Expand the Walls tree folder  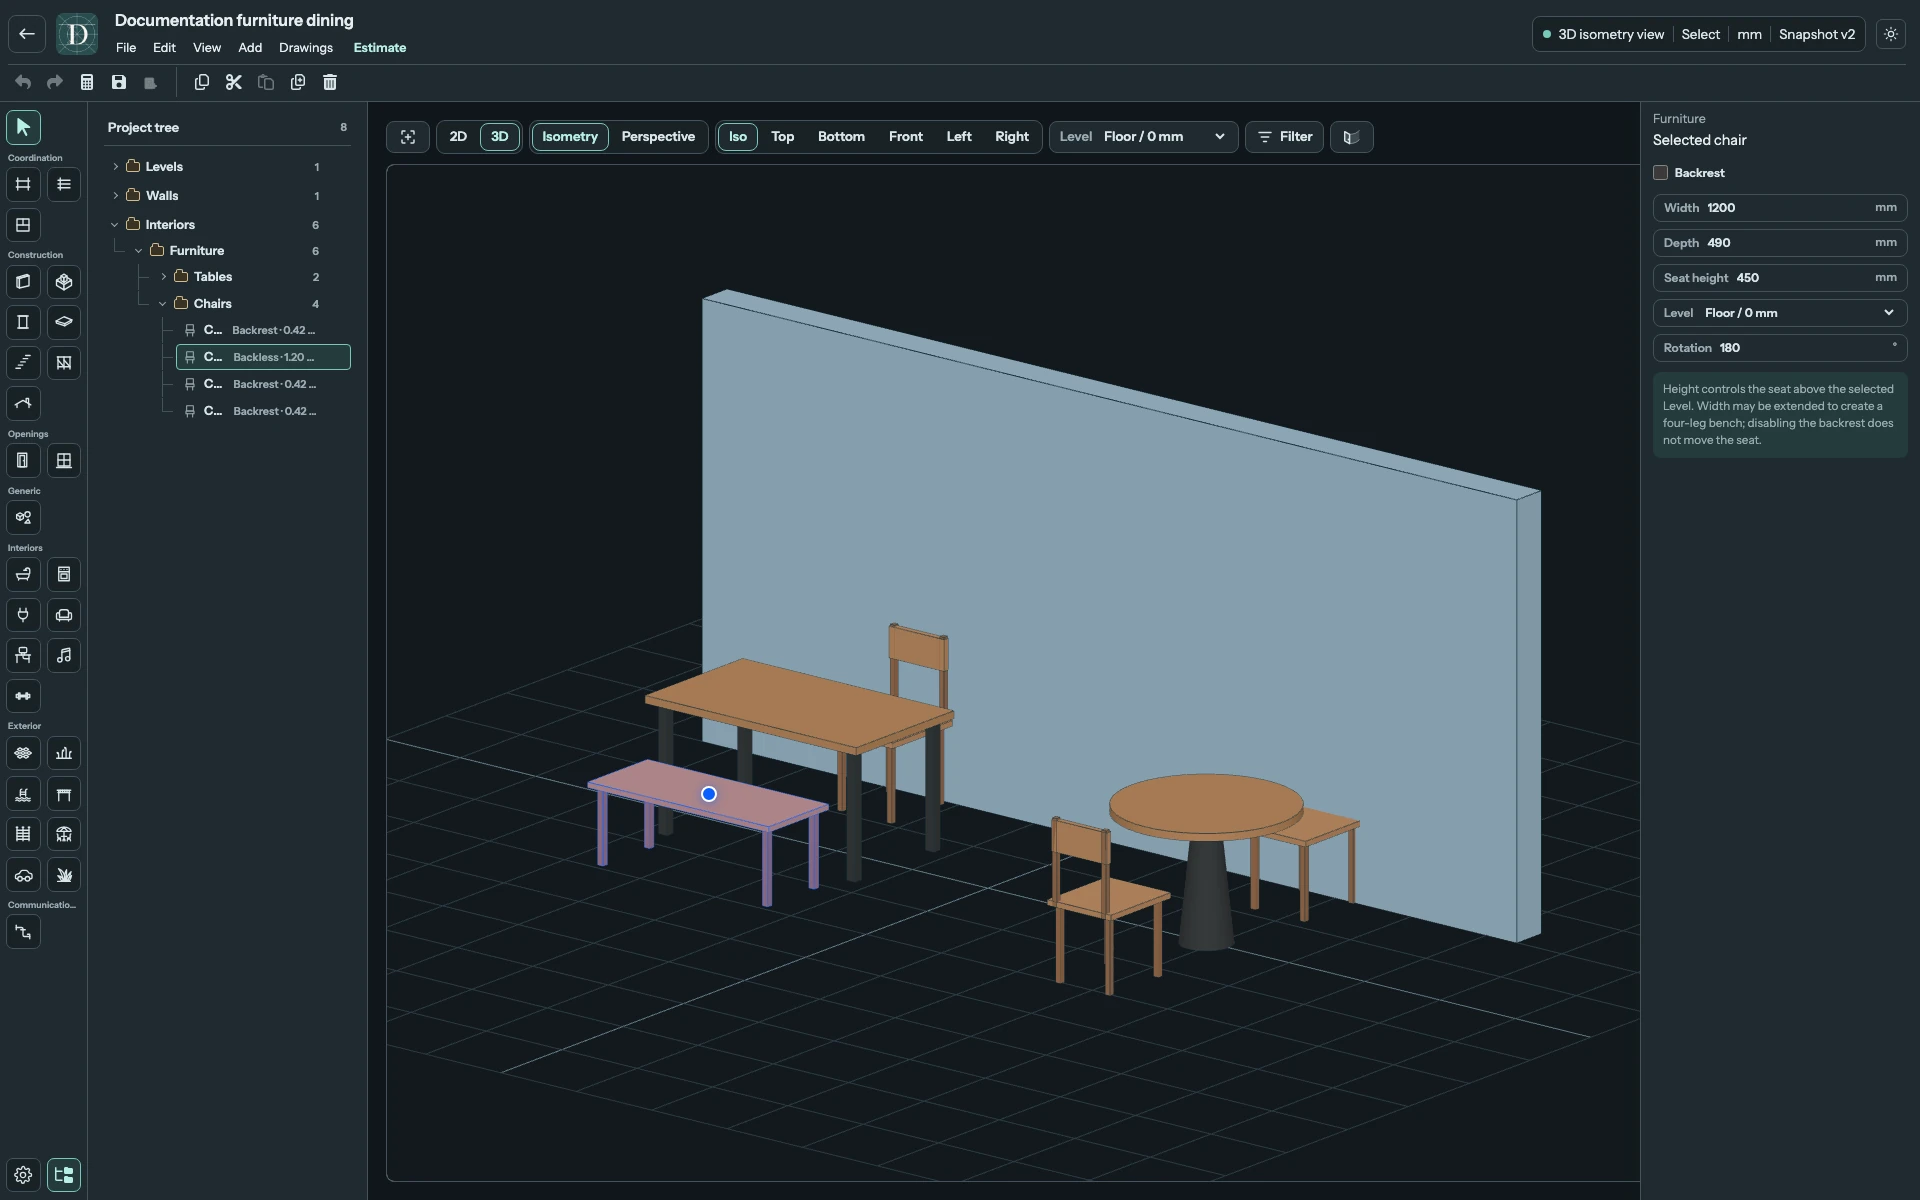[x=116, y=196]
